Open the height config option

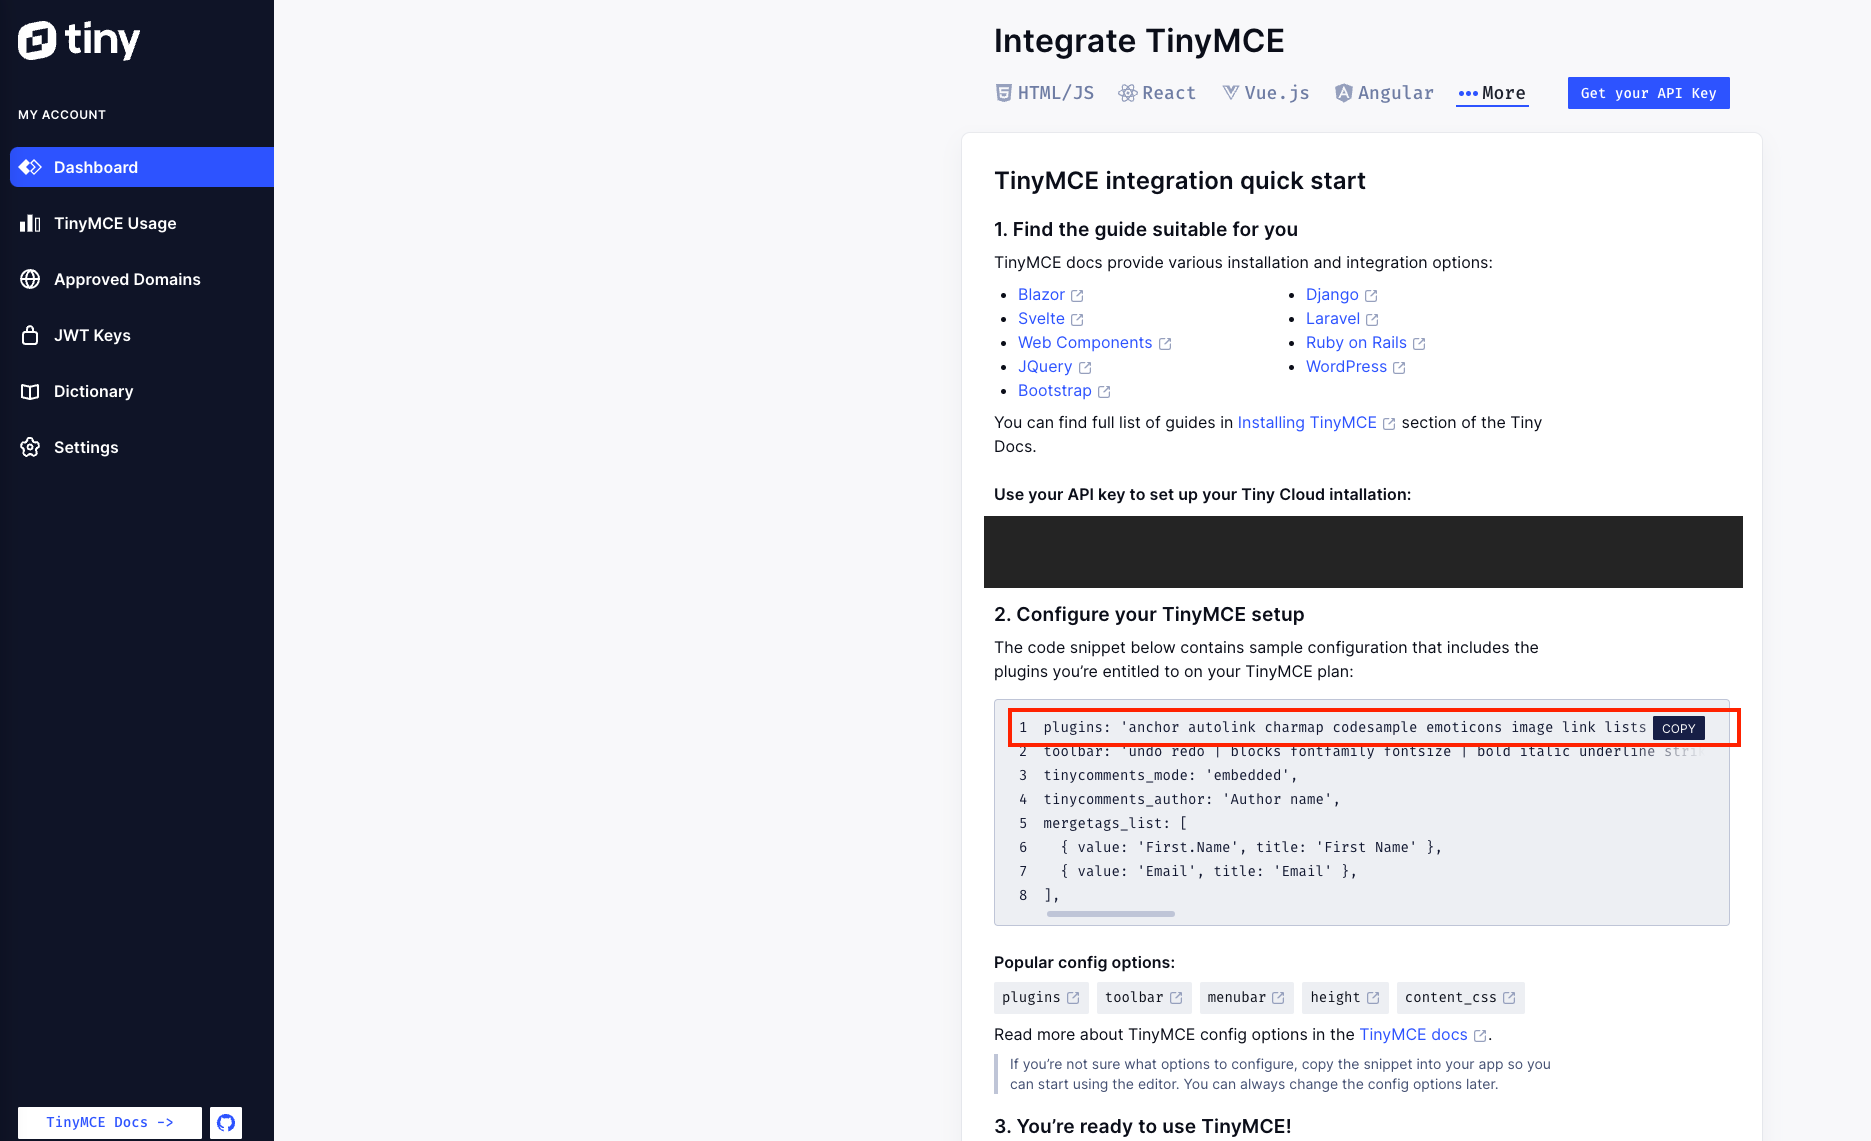click(x=1345, y=998)
